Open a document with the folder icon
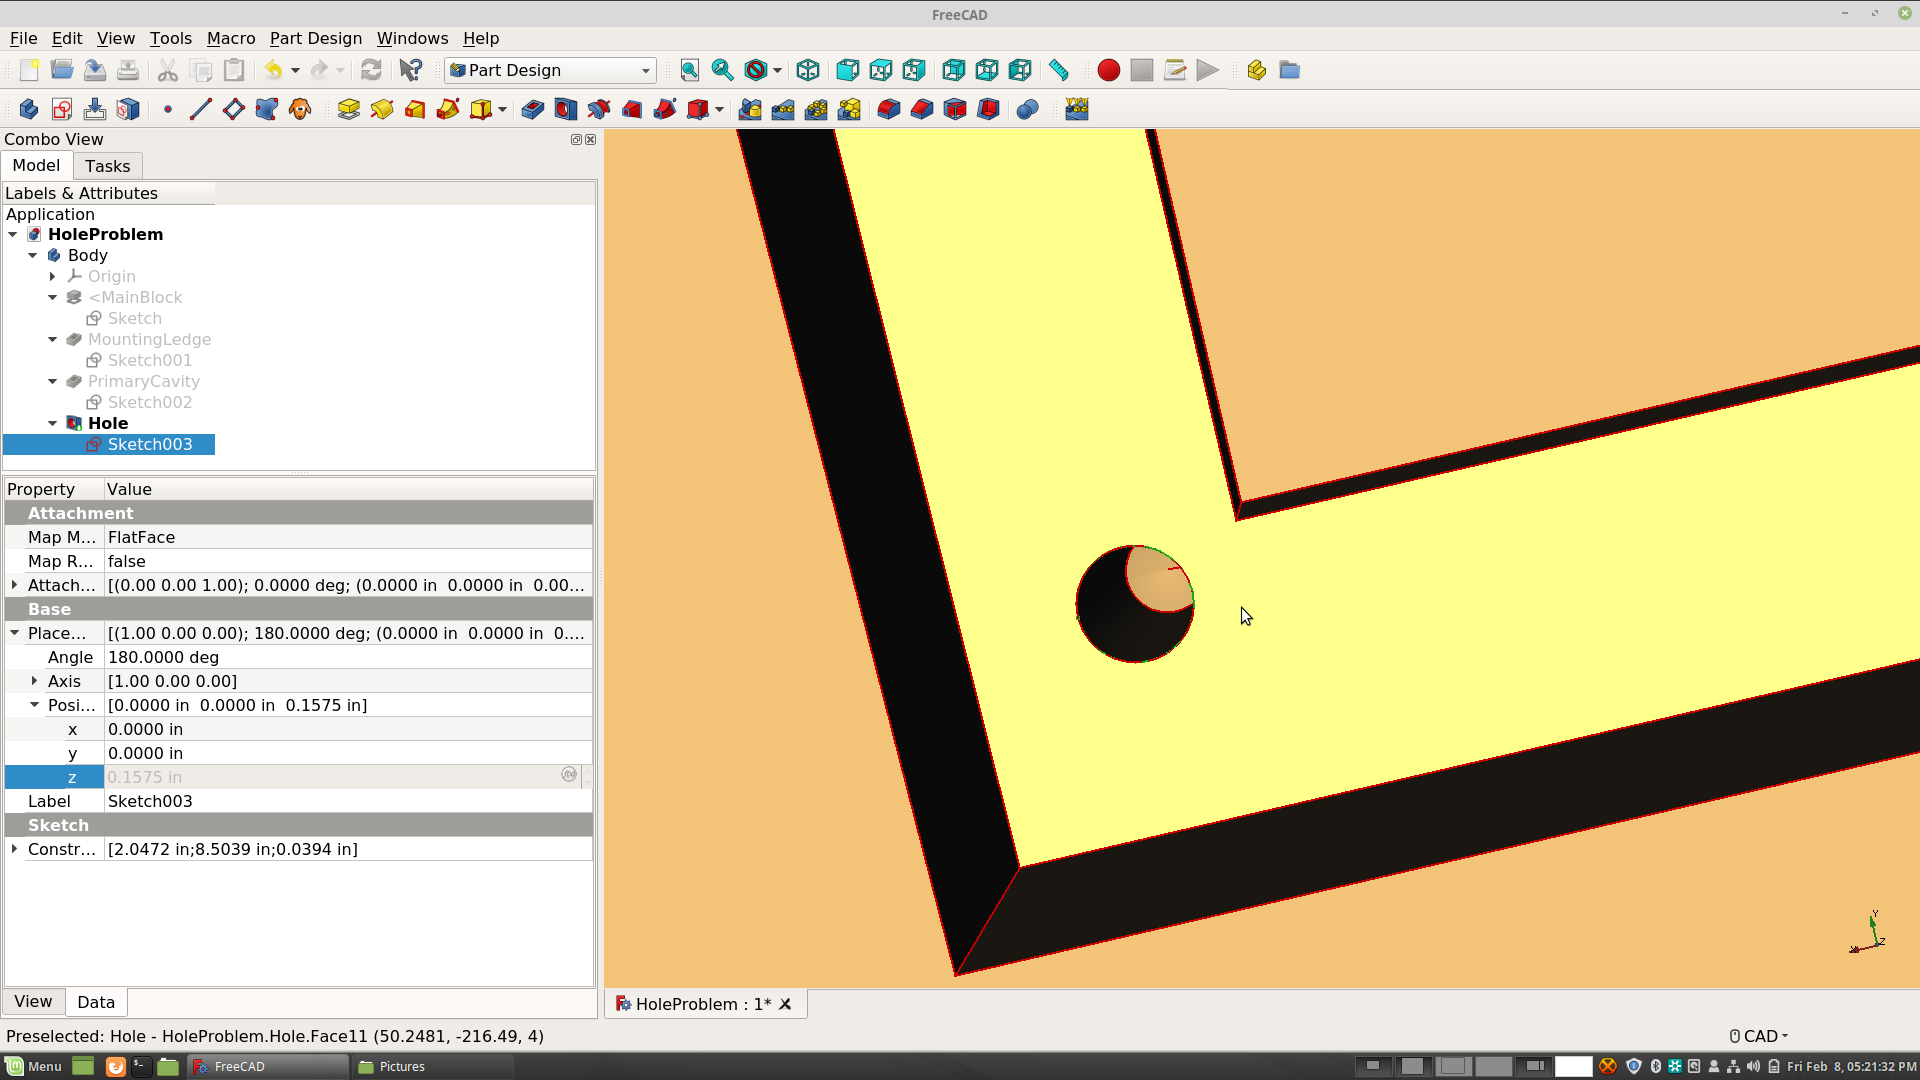This screenshot has width=1920, height=1080. coord(62,70)
